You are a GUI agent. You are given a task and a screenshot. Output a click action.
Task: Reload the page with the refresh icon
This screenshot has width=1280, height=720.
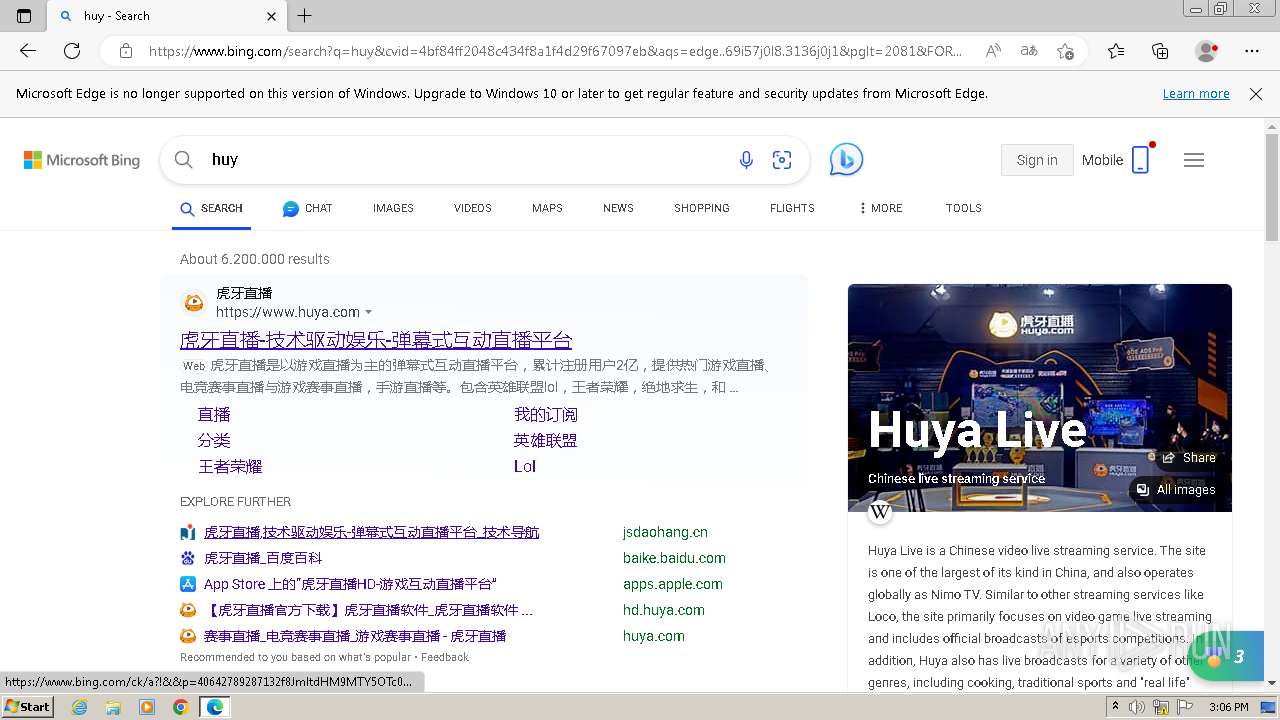point(72,51)
